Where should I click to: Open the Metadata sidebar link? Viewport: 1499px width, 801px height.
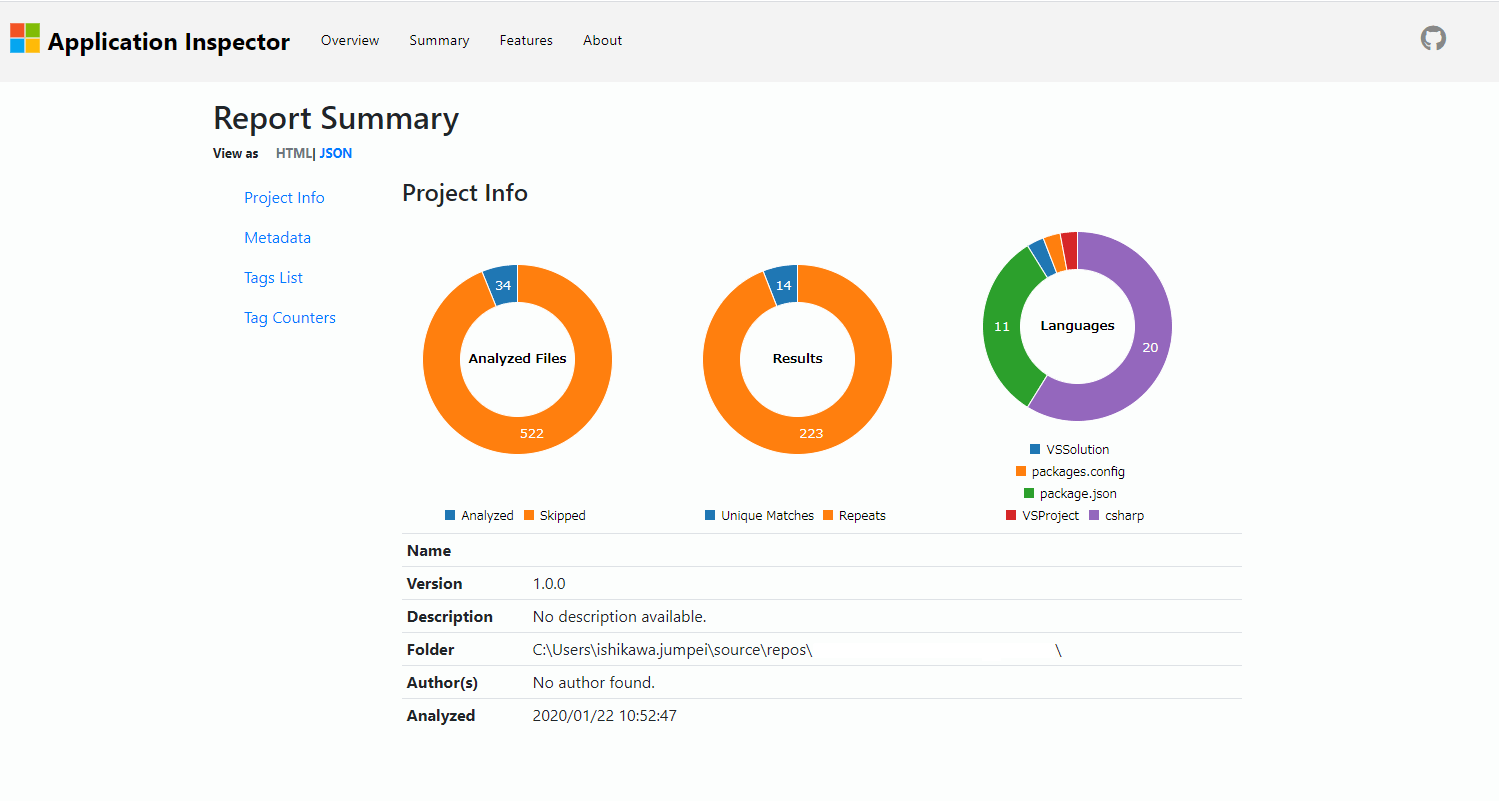pos(277,238)
